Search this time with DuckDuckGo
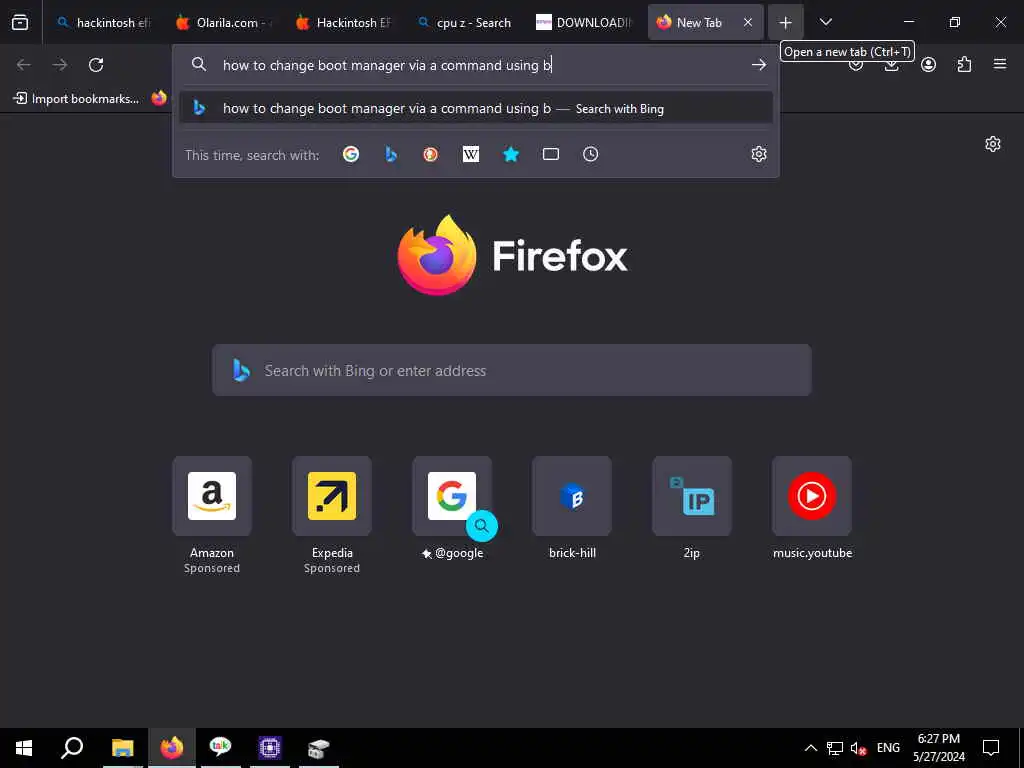 pyautogui.click(x=430, y=154)
